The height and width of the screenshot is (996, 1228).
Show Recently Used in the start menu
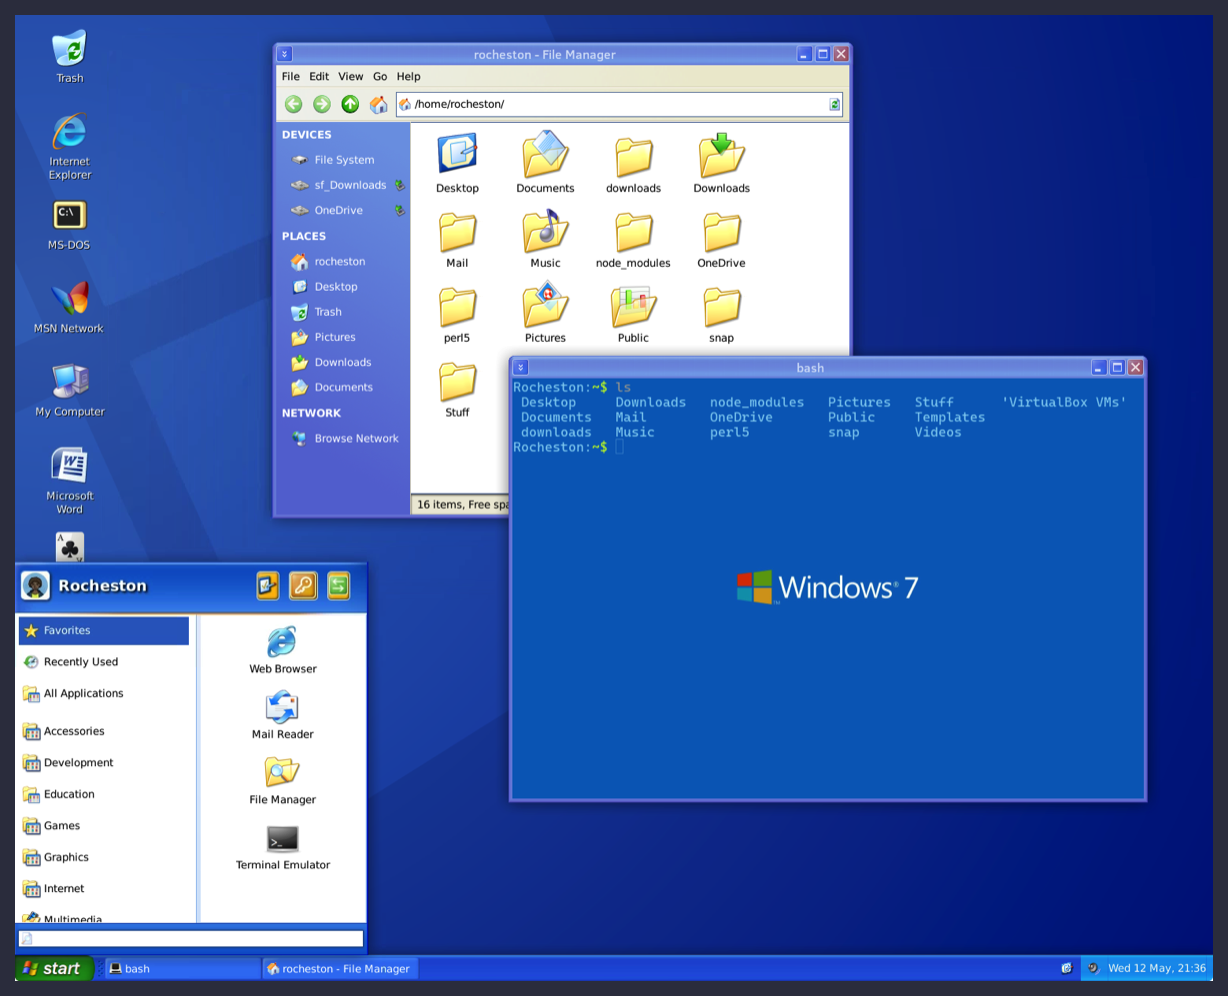[x=104, y=662]
